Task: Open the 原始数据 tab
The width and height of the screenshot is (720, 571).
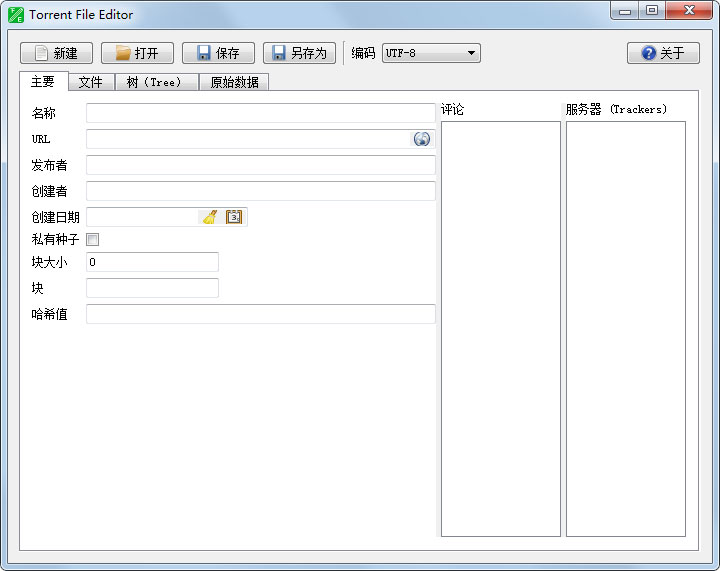Action: 234,82
